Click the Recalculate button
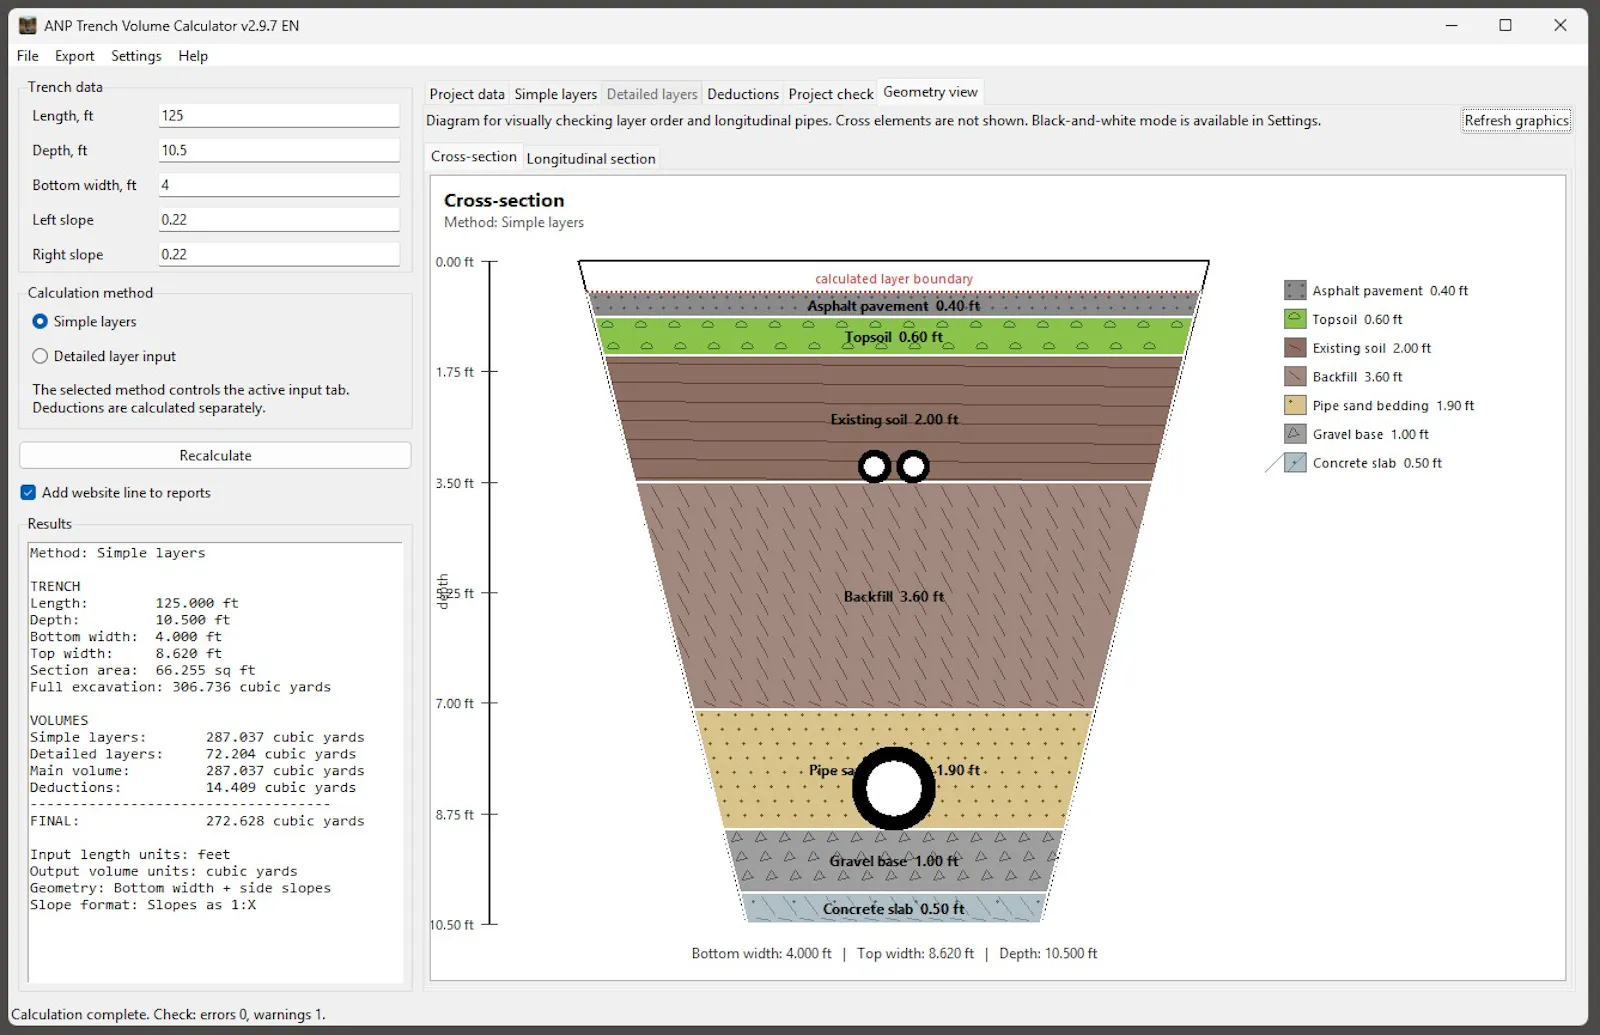The height and width of the screenshot is (1035, 1600). (x=215, y=455)
